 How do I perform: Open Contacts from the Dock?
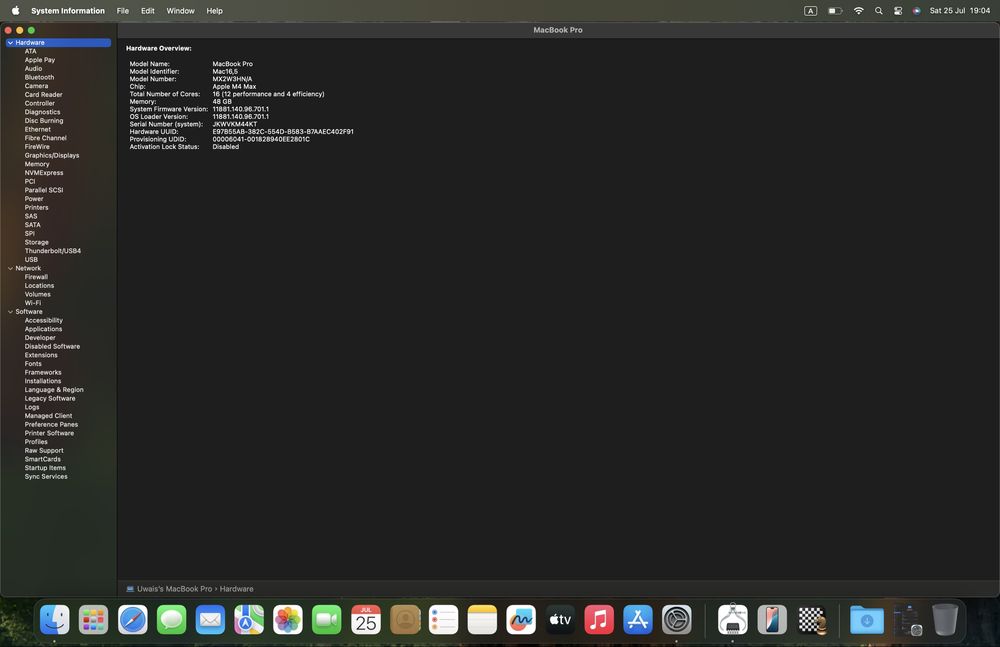[x=405, y=620]
